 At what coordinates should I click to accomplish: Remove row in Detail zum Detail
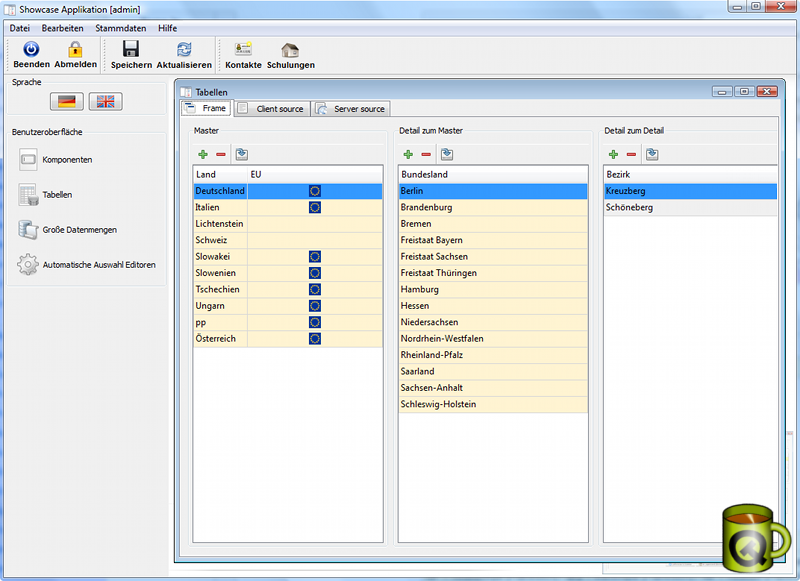pos(631,155)
